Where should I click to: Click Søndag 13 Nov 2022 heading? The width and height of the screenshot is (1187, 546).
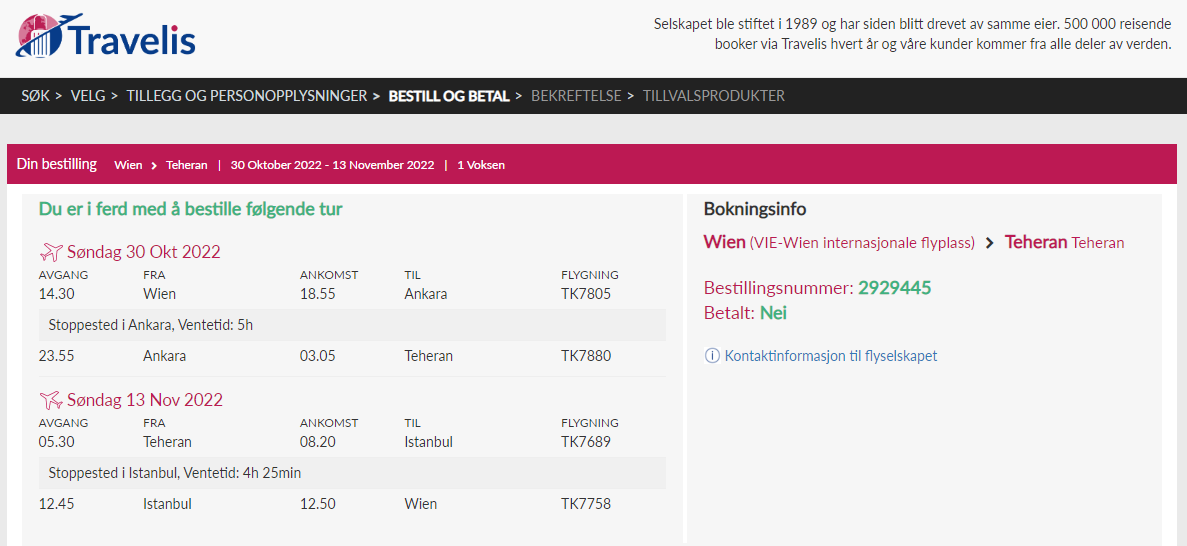pyautogui.click(x=145, y=399)
